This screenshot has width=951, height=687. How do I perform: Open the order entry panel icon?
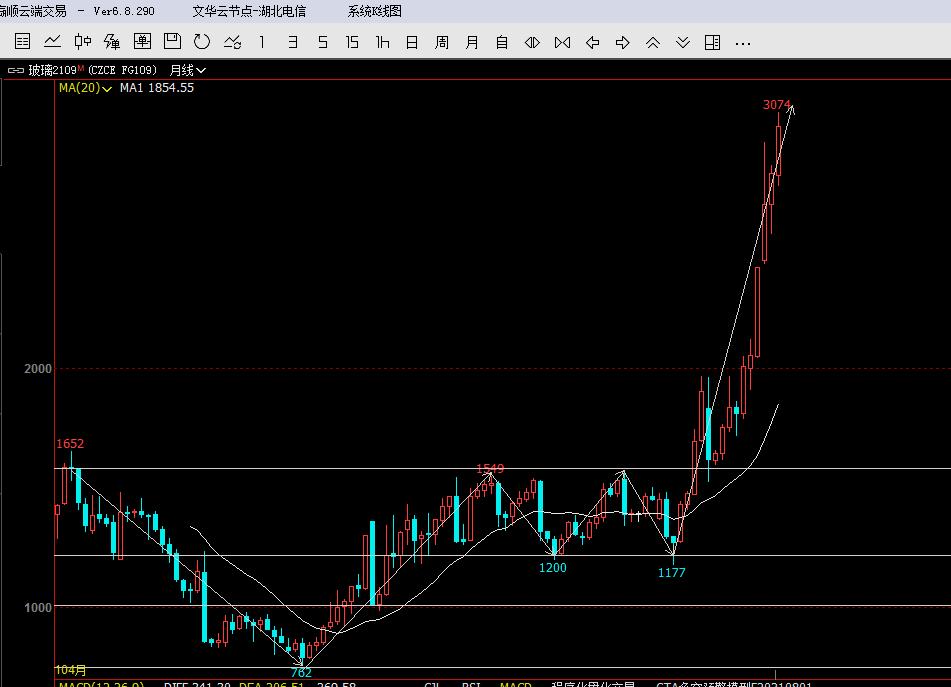point(143,41)
